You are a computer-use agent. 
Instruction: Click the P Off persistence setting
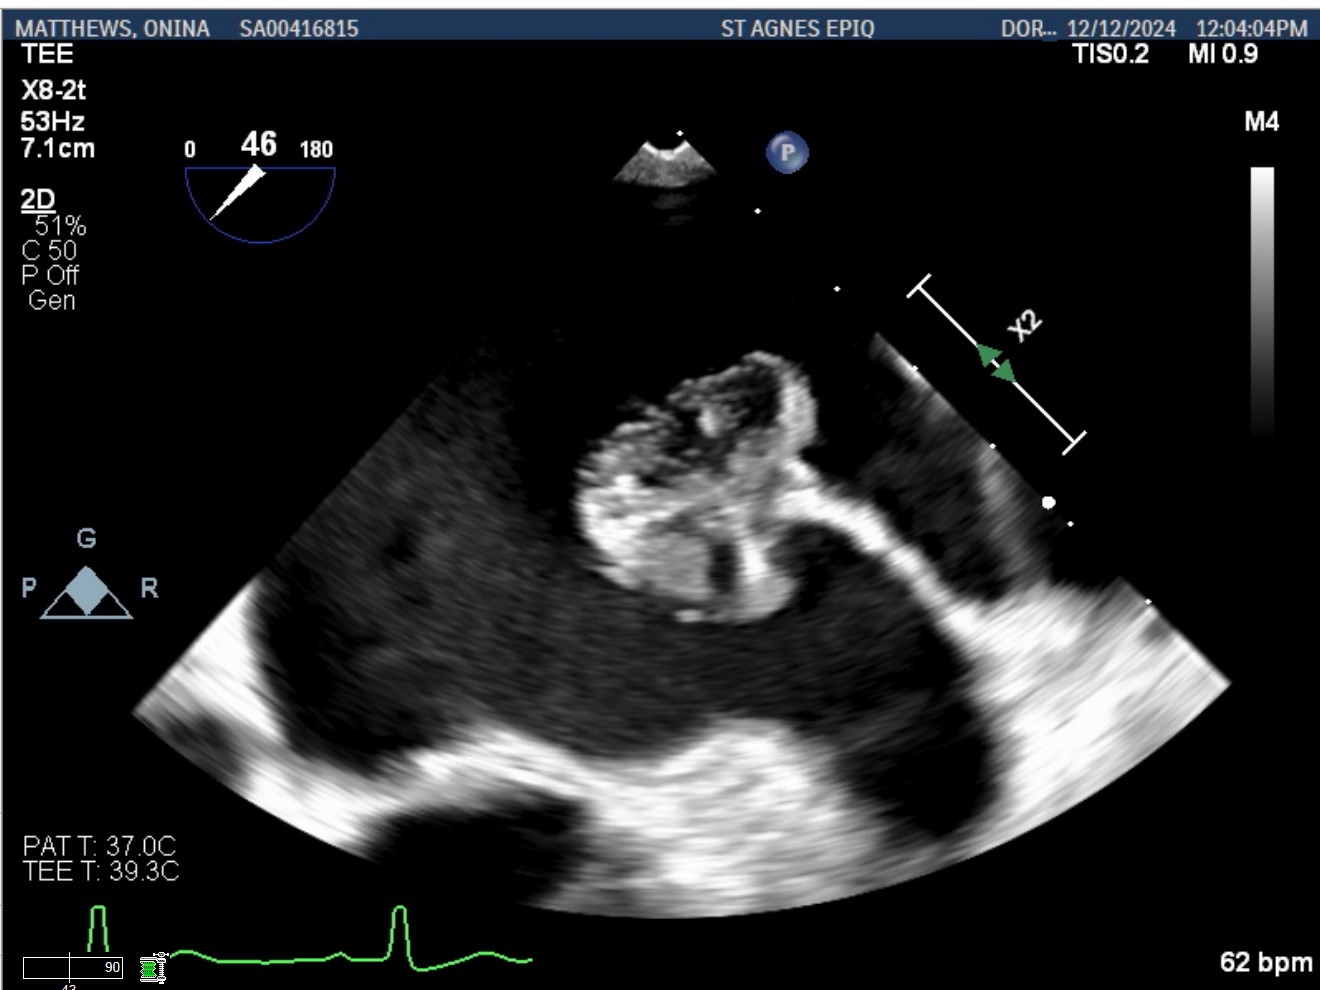(50, 276)
